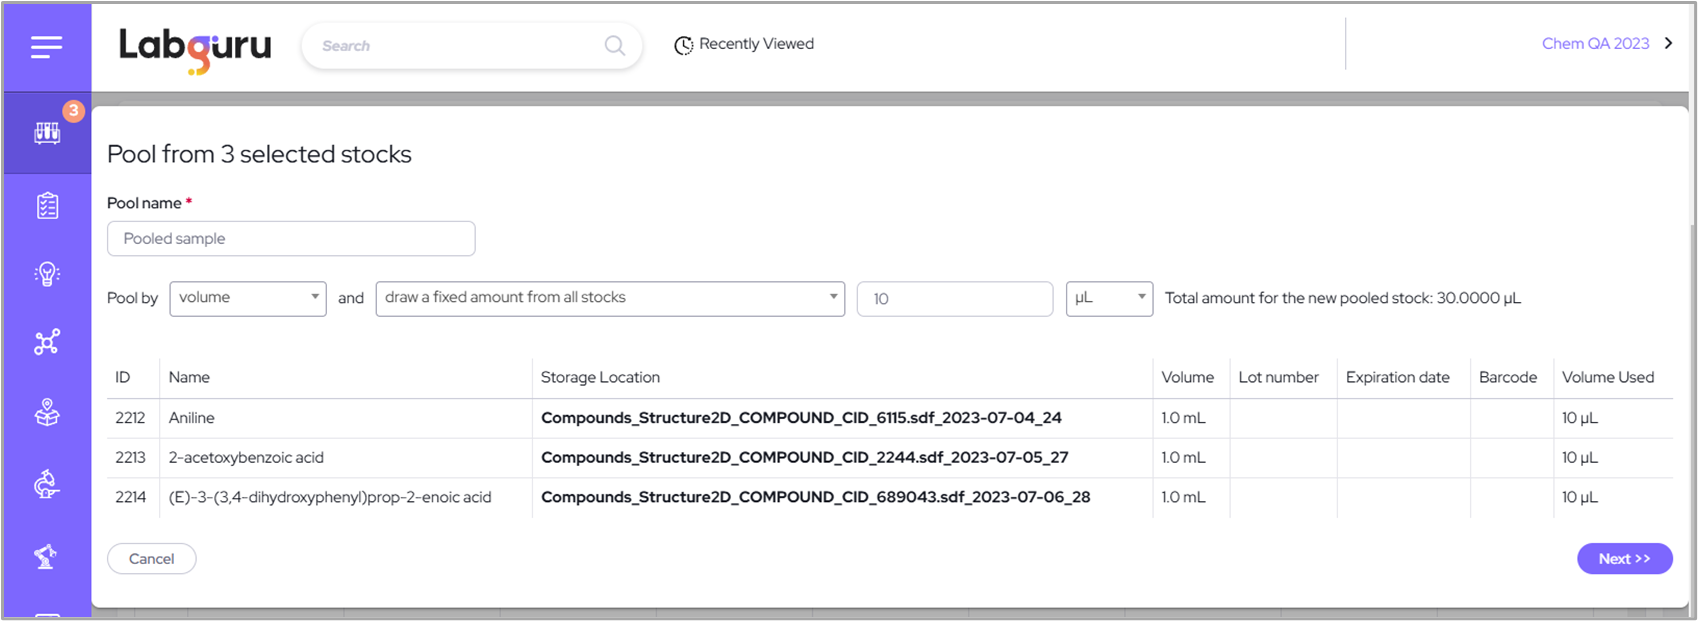1698x621 pixels.
Task: Click the lightbulb icon in the sidebar
Action: pos(47,274)
